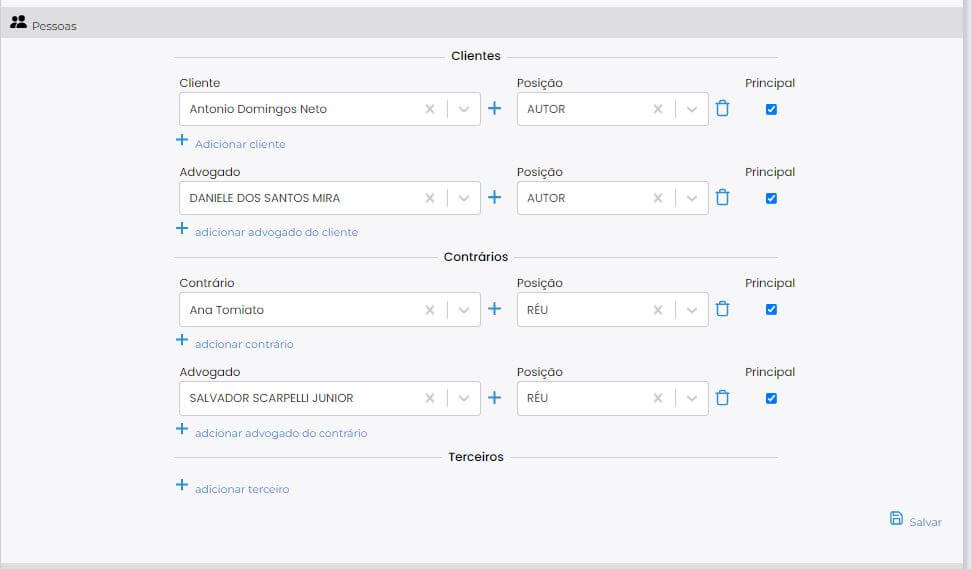The width and height of the screenshot is (971, 569).
Task: Toggle Principal checkbox for SALVADOR SCARPELLI JUNIOR
Action: point(771,398)
